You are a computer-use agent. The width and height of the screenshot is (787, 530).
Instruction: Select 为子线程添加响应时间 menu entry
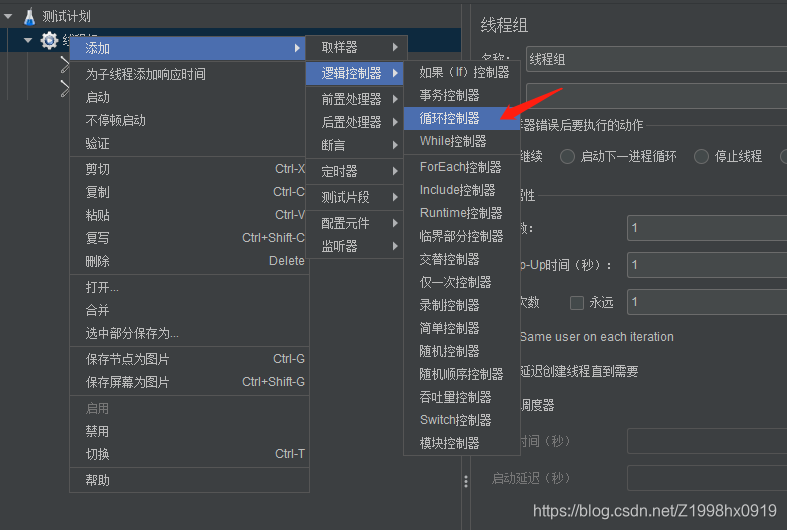pyautogui.click(x=189, y=74)
